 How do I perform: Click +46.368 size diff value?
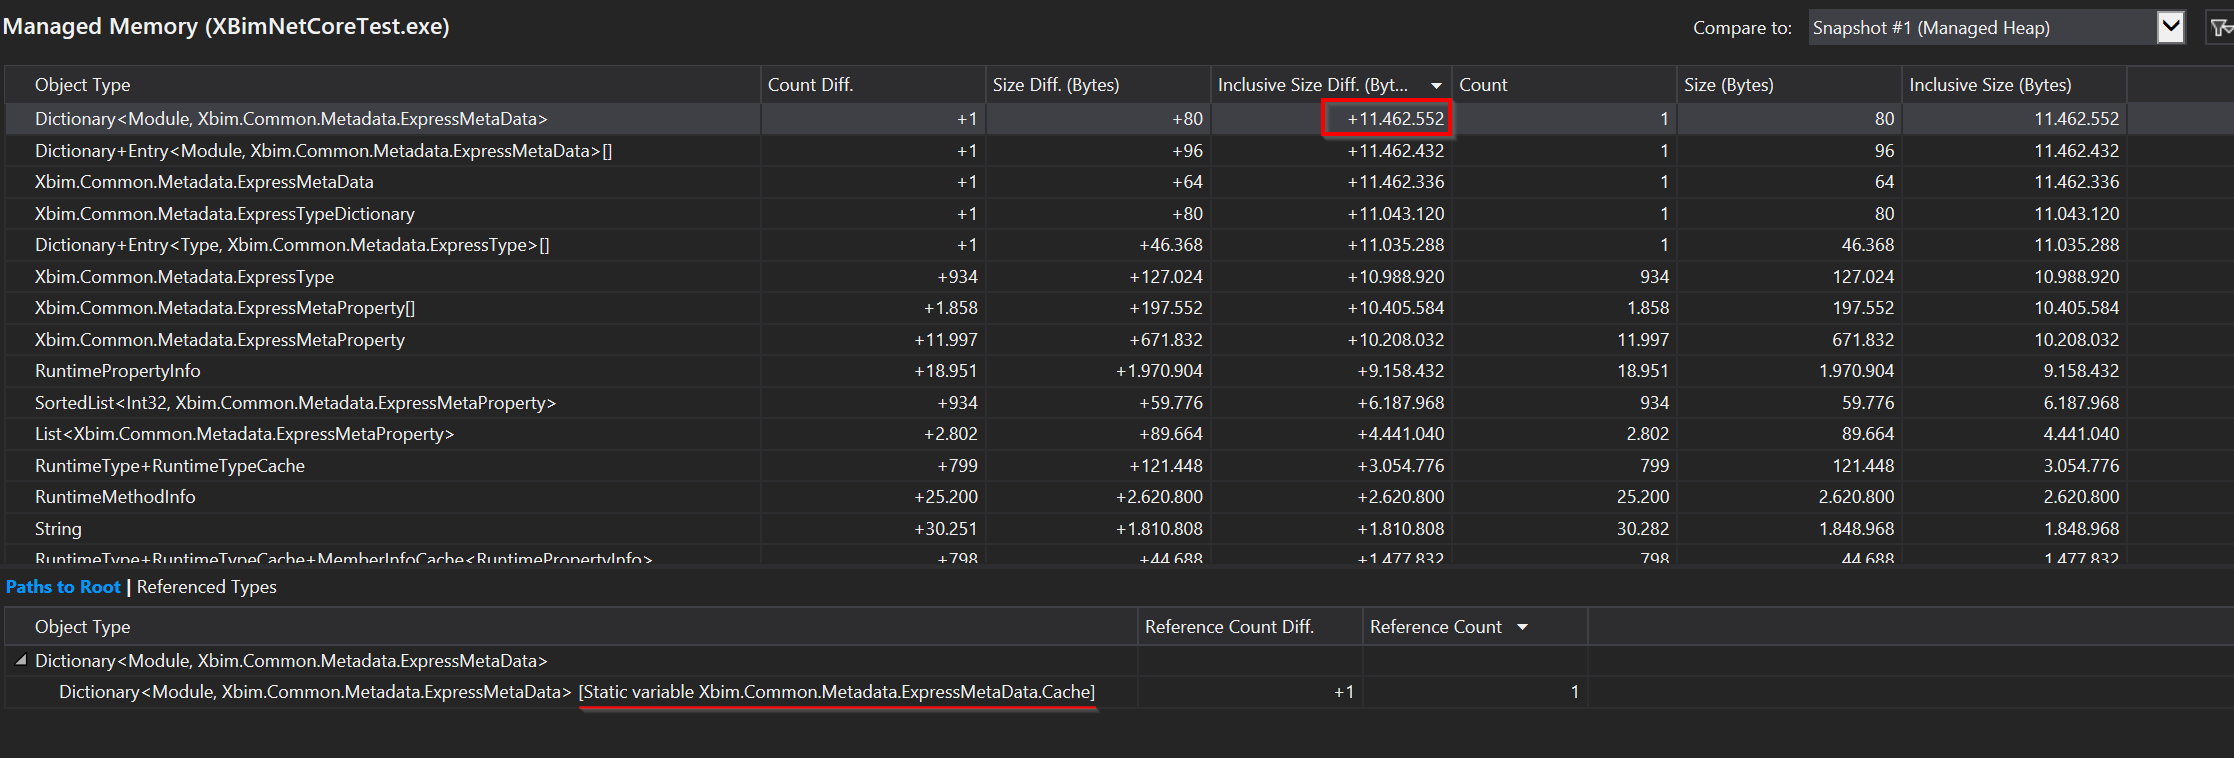coord(1170,245)
